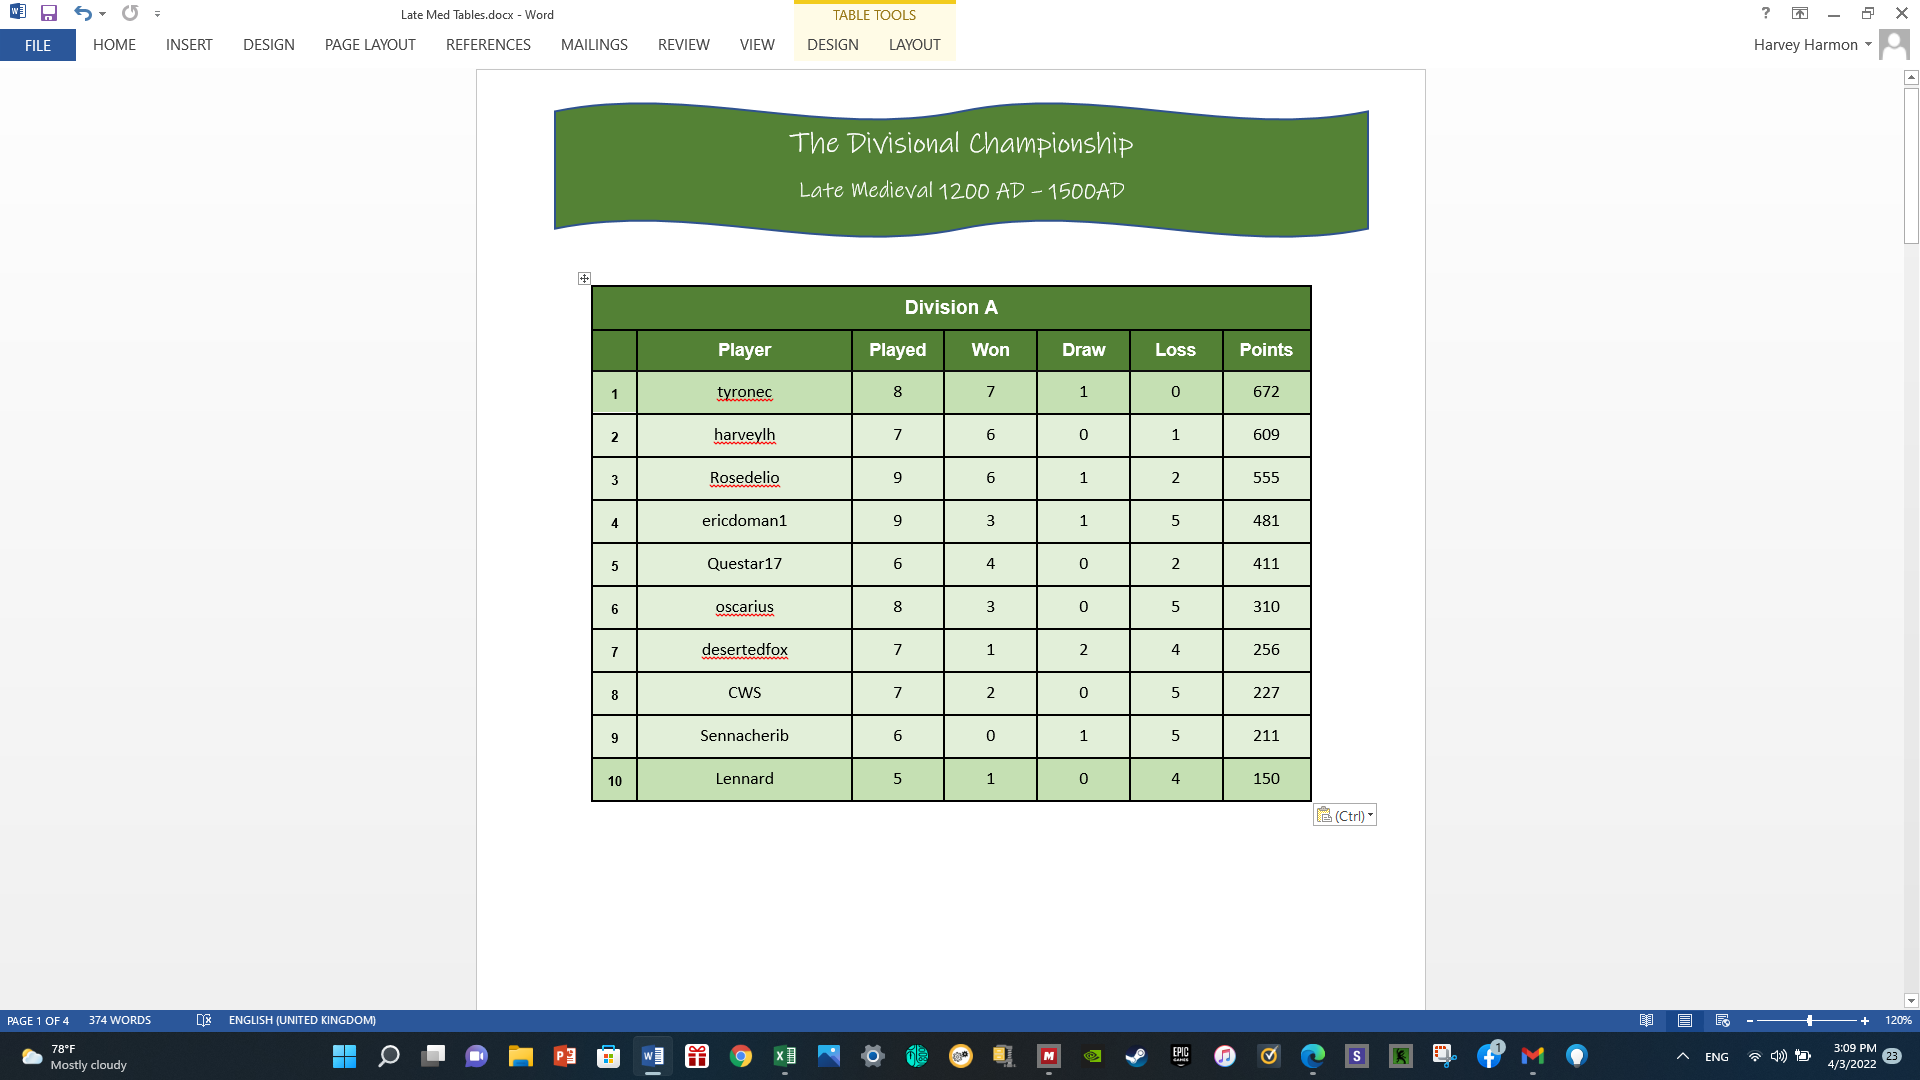Open the VIEW ribbon tab

tap(757, 45)
